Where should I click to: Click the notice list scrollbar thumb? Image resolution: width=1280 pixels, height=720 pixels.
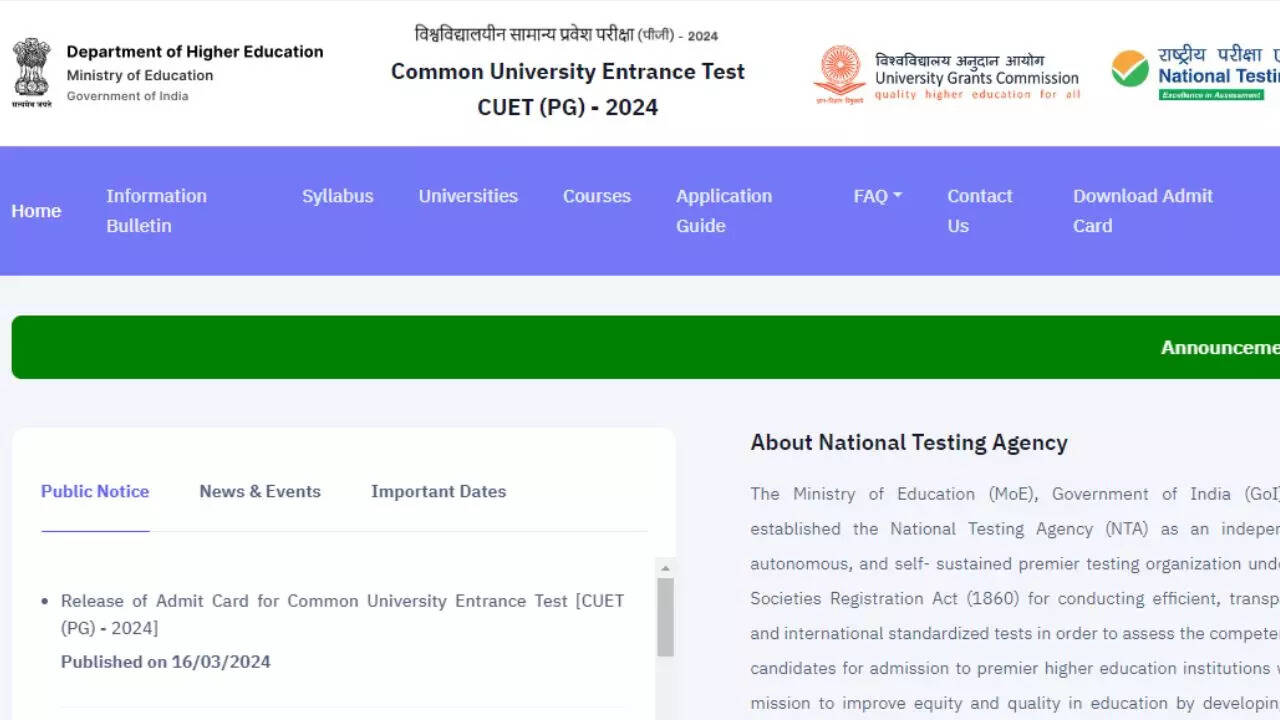(x=665, y=617)
